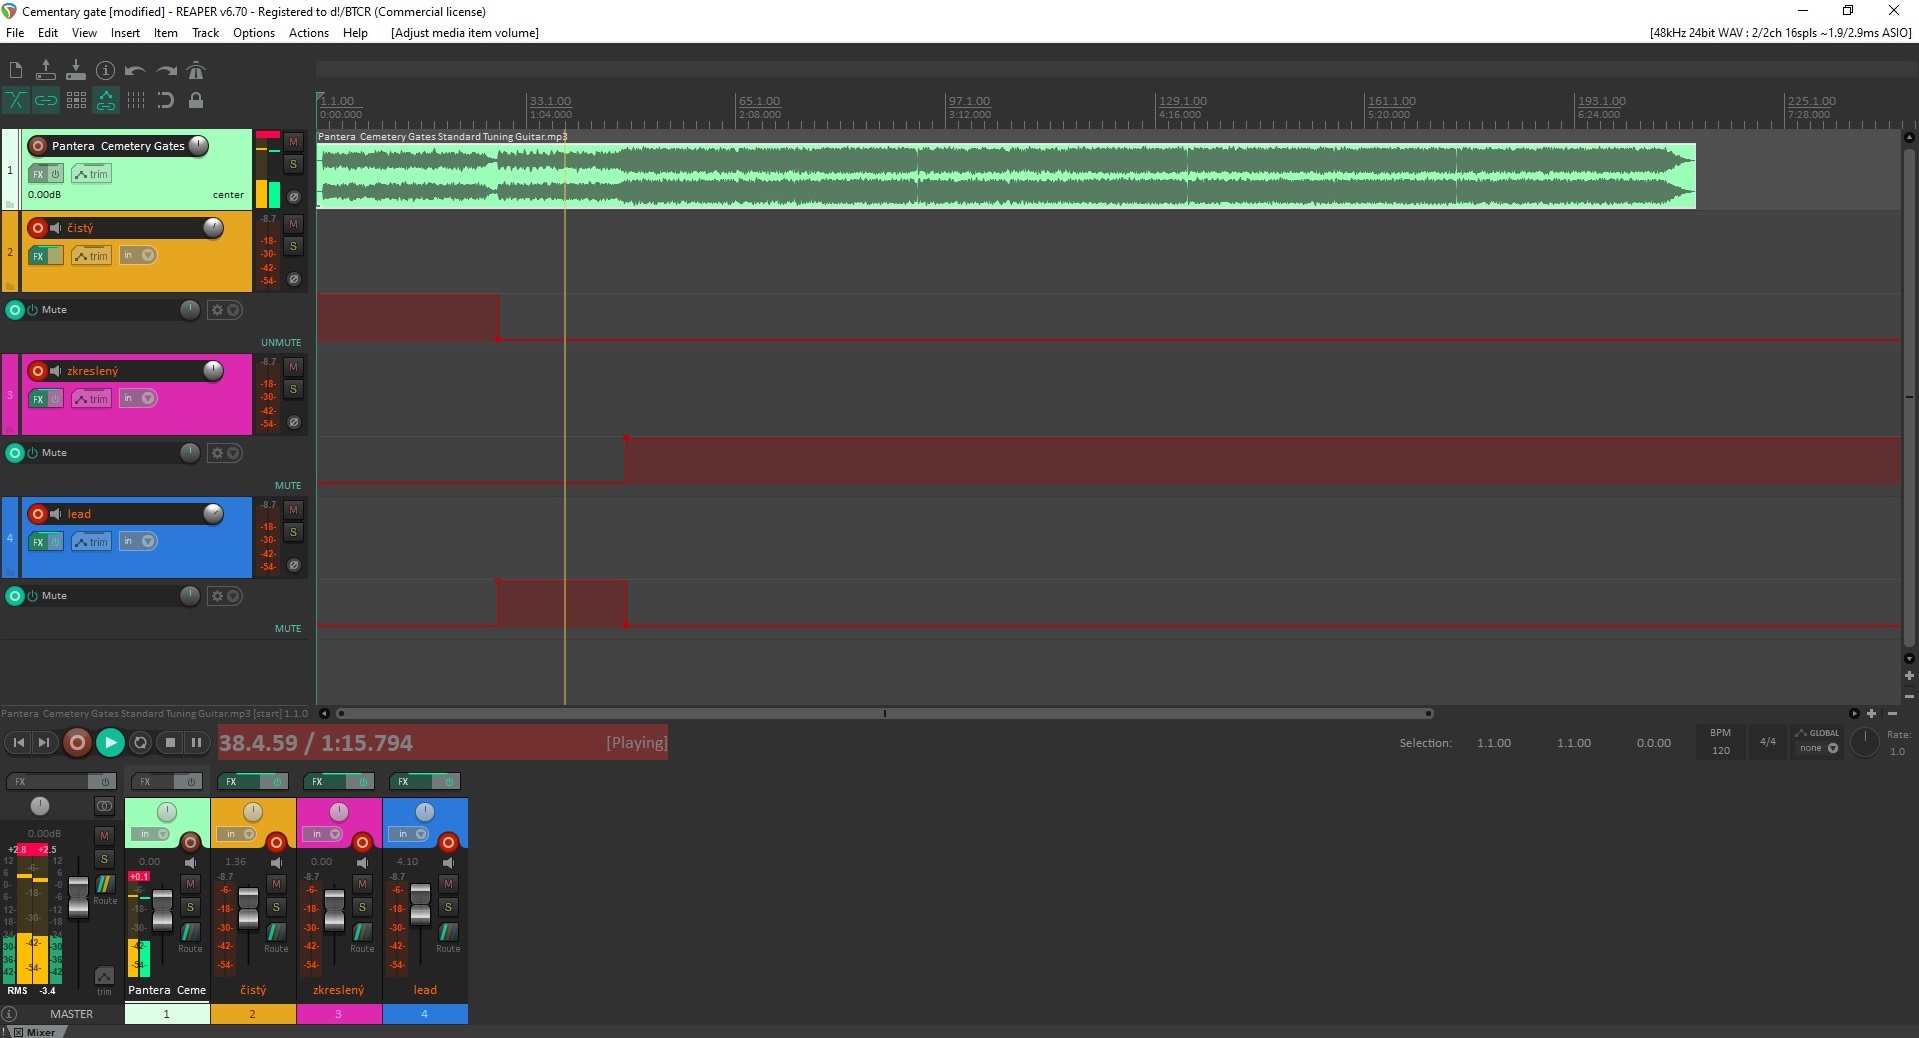Toggle the metronome icon in toolbar
The width and height of the screenshot is (1919, 1038).
click(196, 71)
